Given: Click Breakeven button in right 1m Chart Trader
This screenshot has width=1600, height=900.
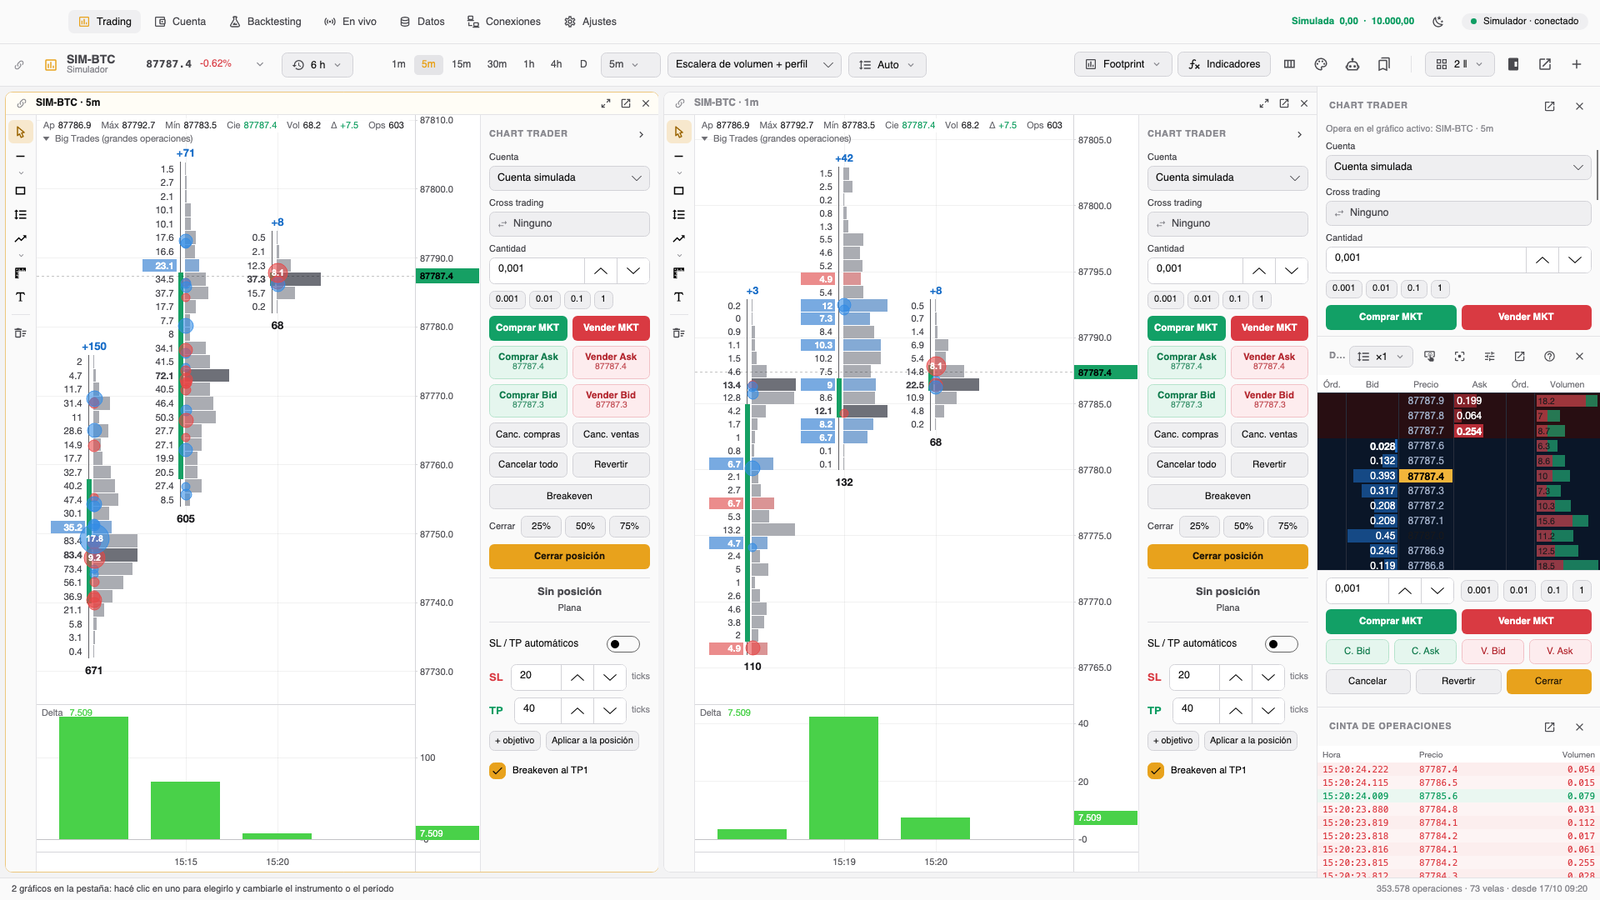Looking at the screenshot, I should 1227,496.
